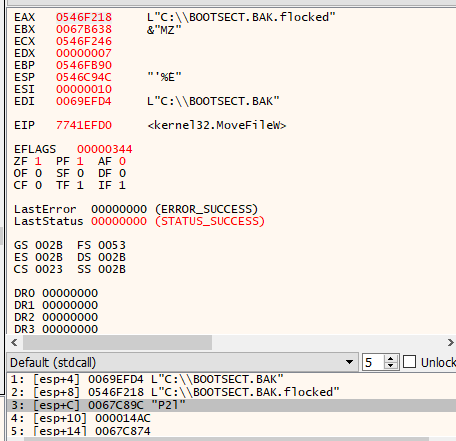
Task: Toggle the ZF flag value
Action: [x=38, y=161]
